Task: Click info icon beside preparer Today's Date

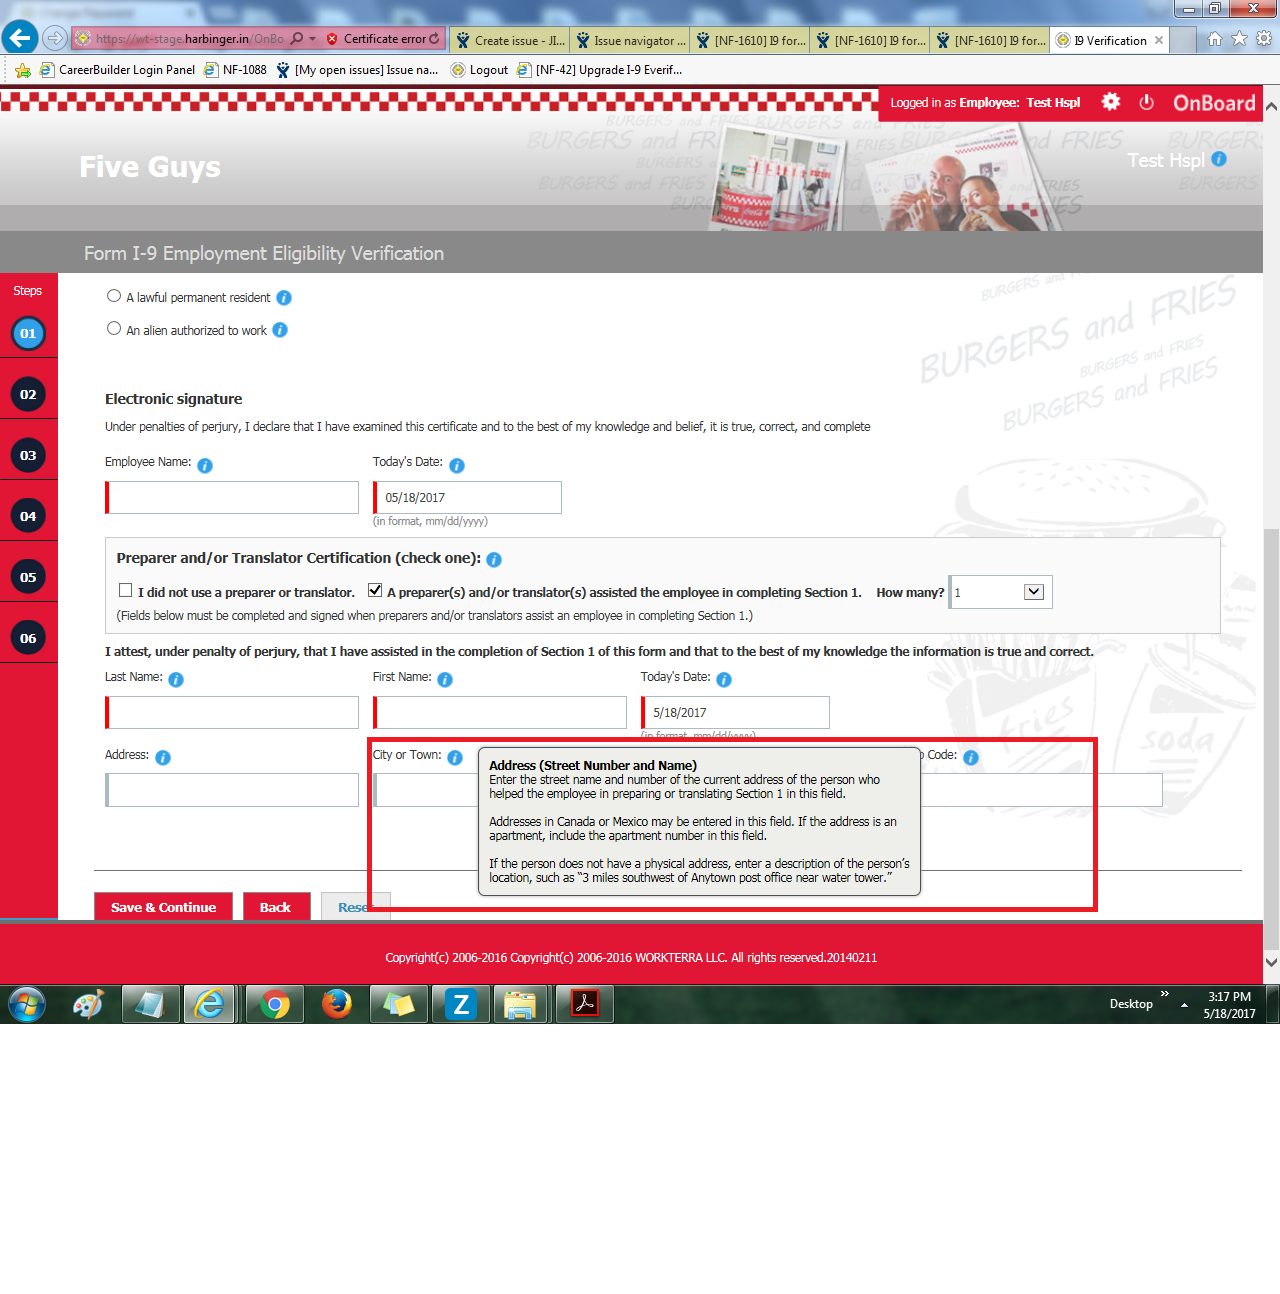Action: coord(724,680)
